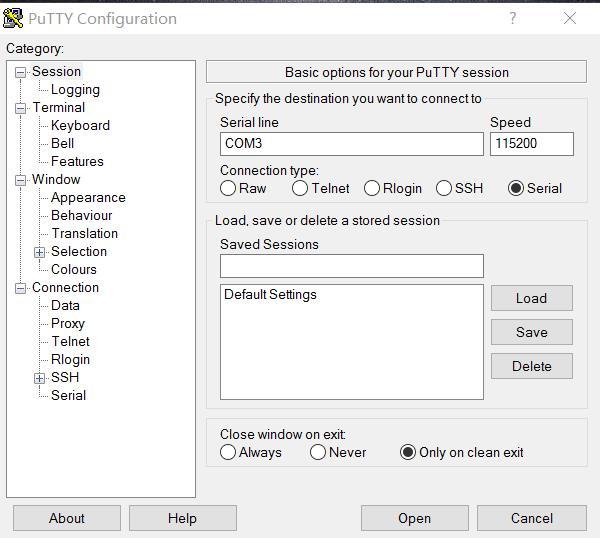This screenshot has height=538, width=600.
Task: Click the Open button to connect
Action: pyautogui.click(x=415, y=518)
